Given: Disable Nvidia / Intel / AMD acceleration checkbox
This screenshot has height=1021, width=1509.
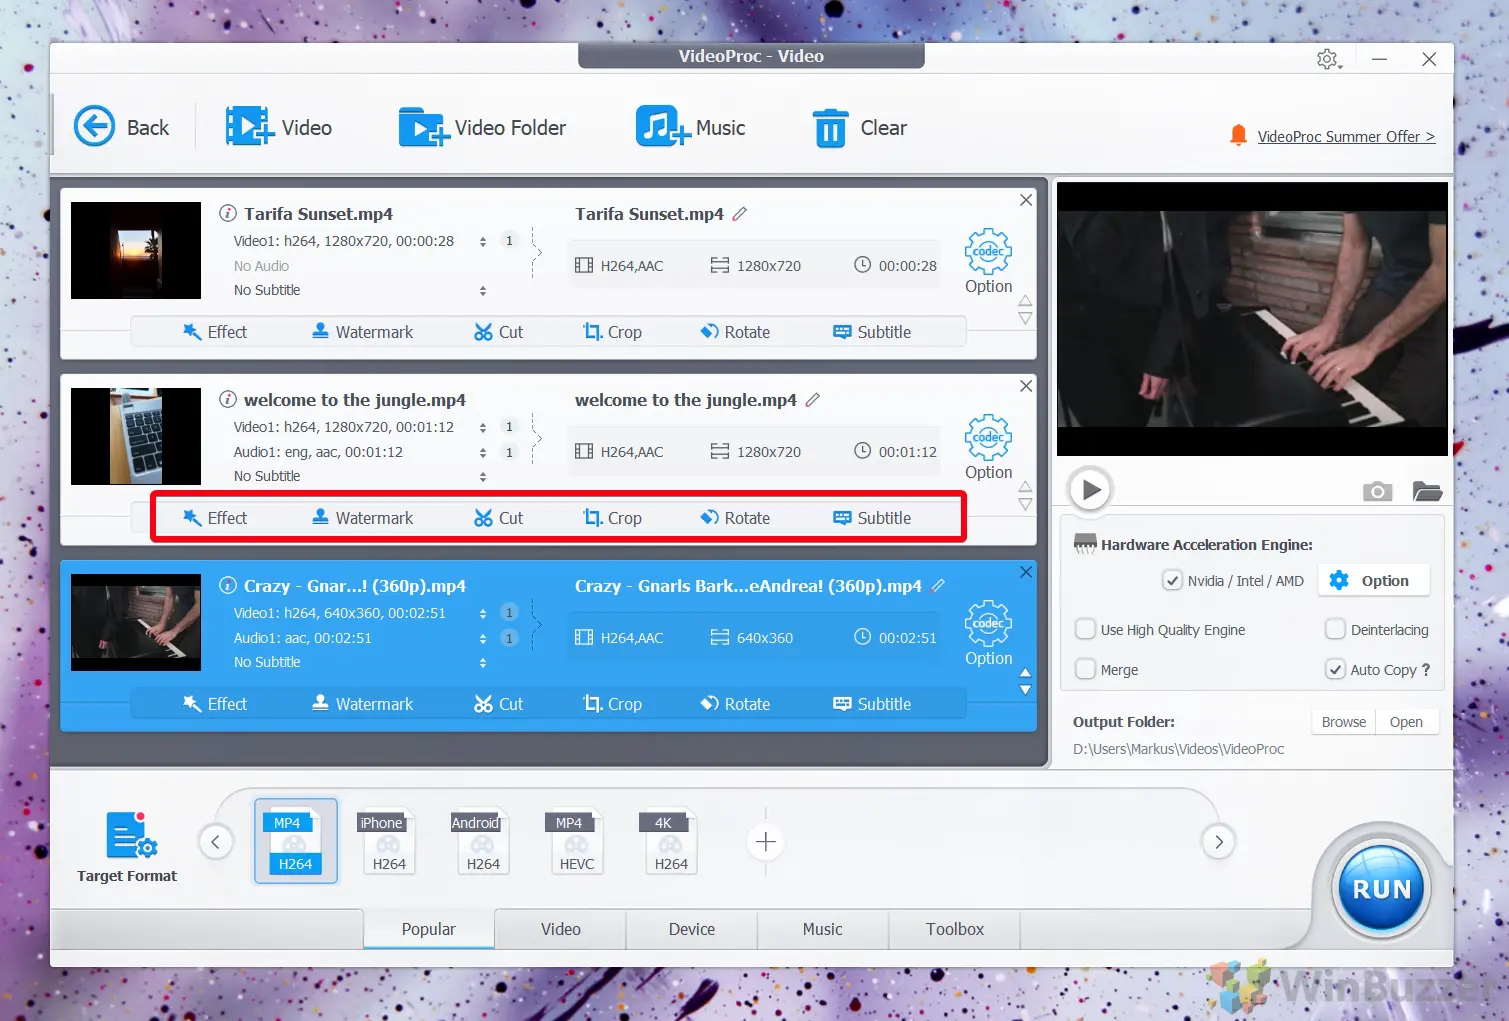Looking at the screenshot, I should (1172, 581).
